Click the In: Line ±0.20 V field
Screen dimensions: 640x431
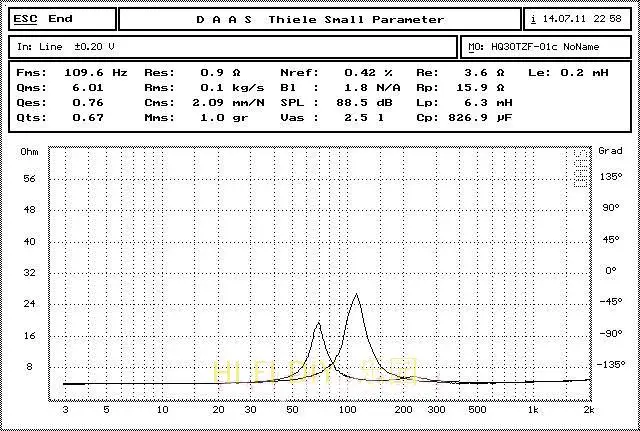[233, 47]
